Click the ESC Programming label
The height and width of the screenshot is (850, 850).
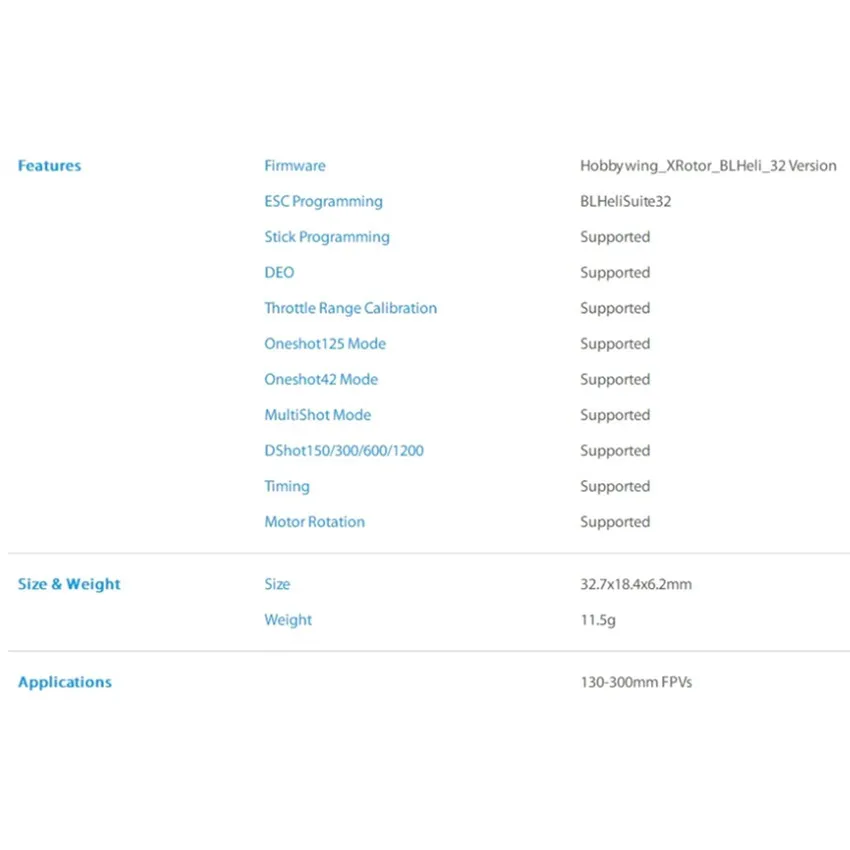[324, 202]
